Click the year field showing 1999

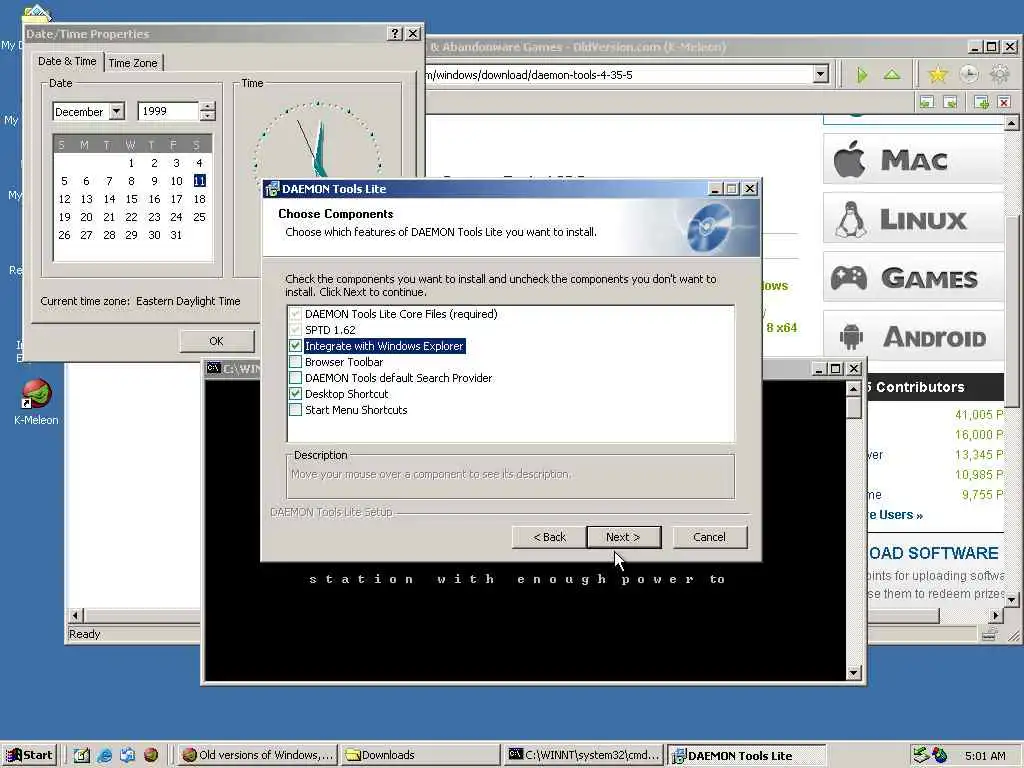pyautogui.click(x=168, y=112)
